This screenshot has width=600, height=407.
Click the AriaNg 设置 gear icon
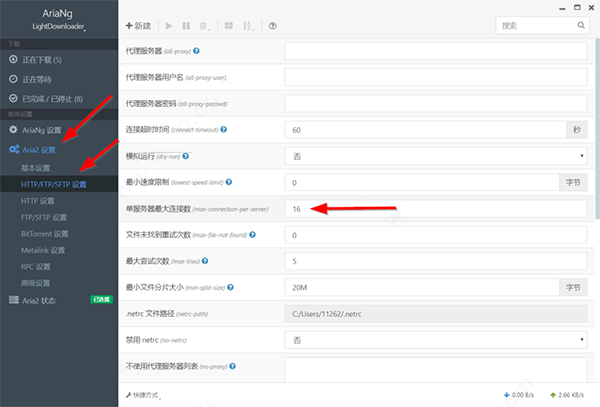[13, 130]
